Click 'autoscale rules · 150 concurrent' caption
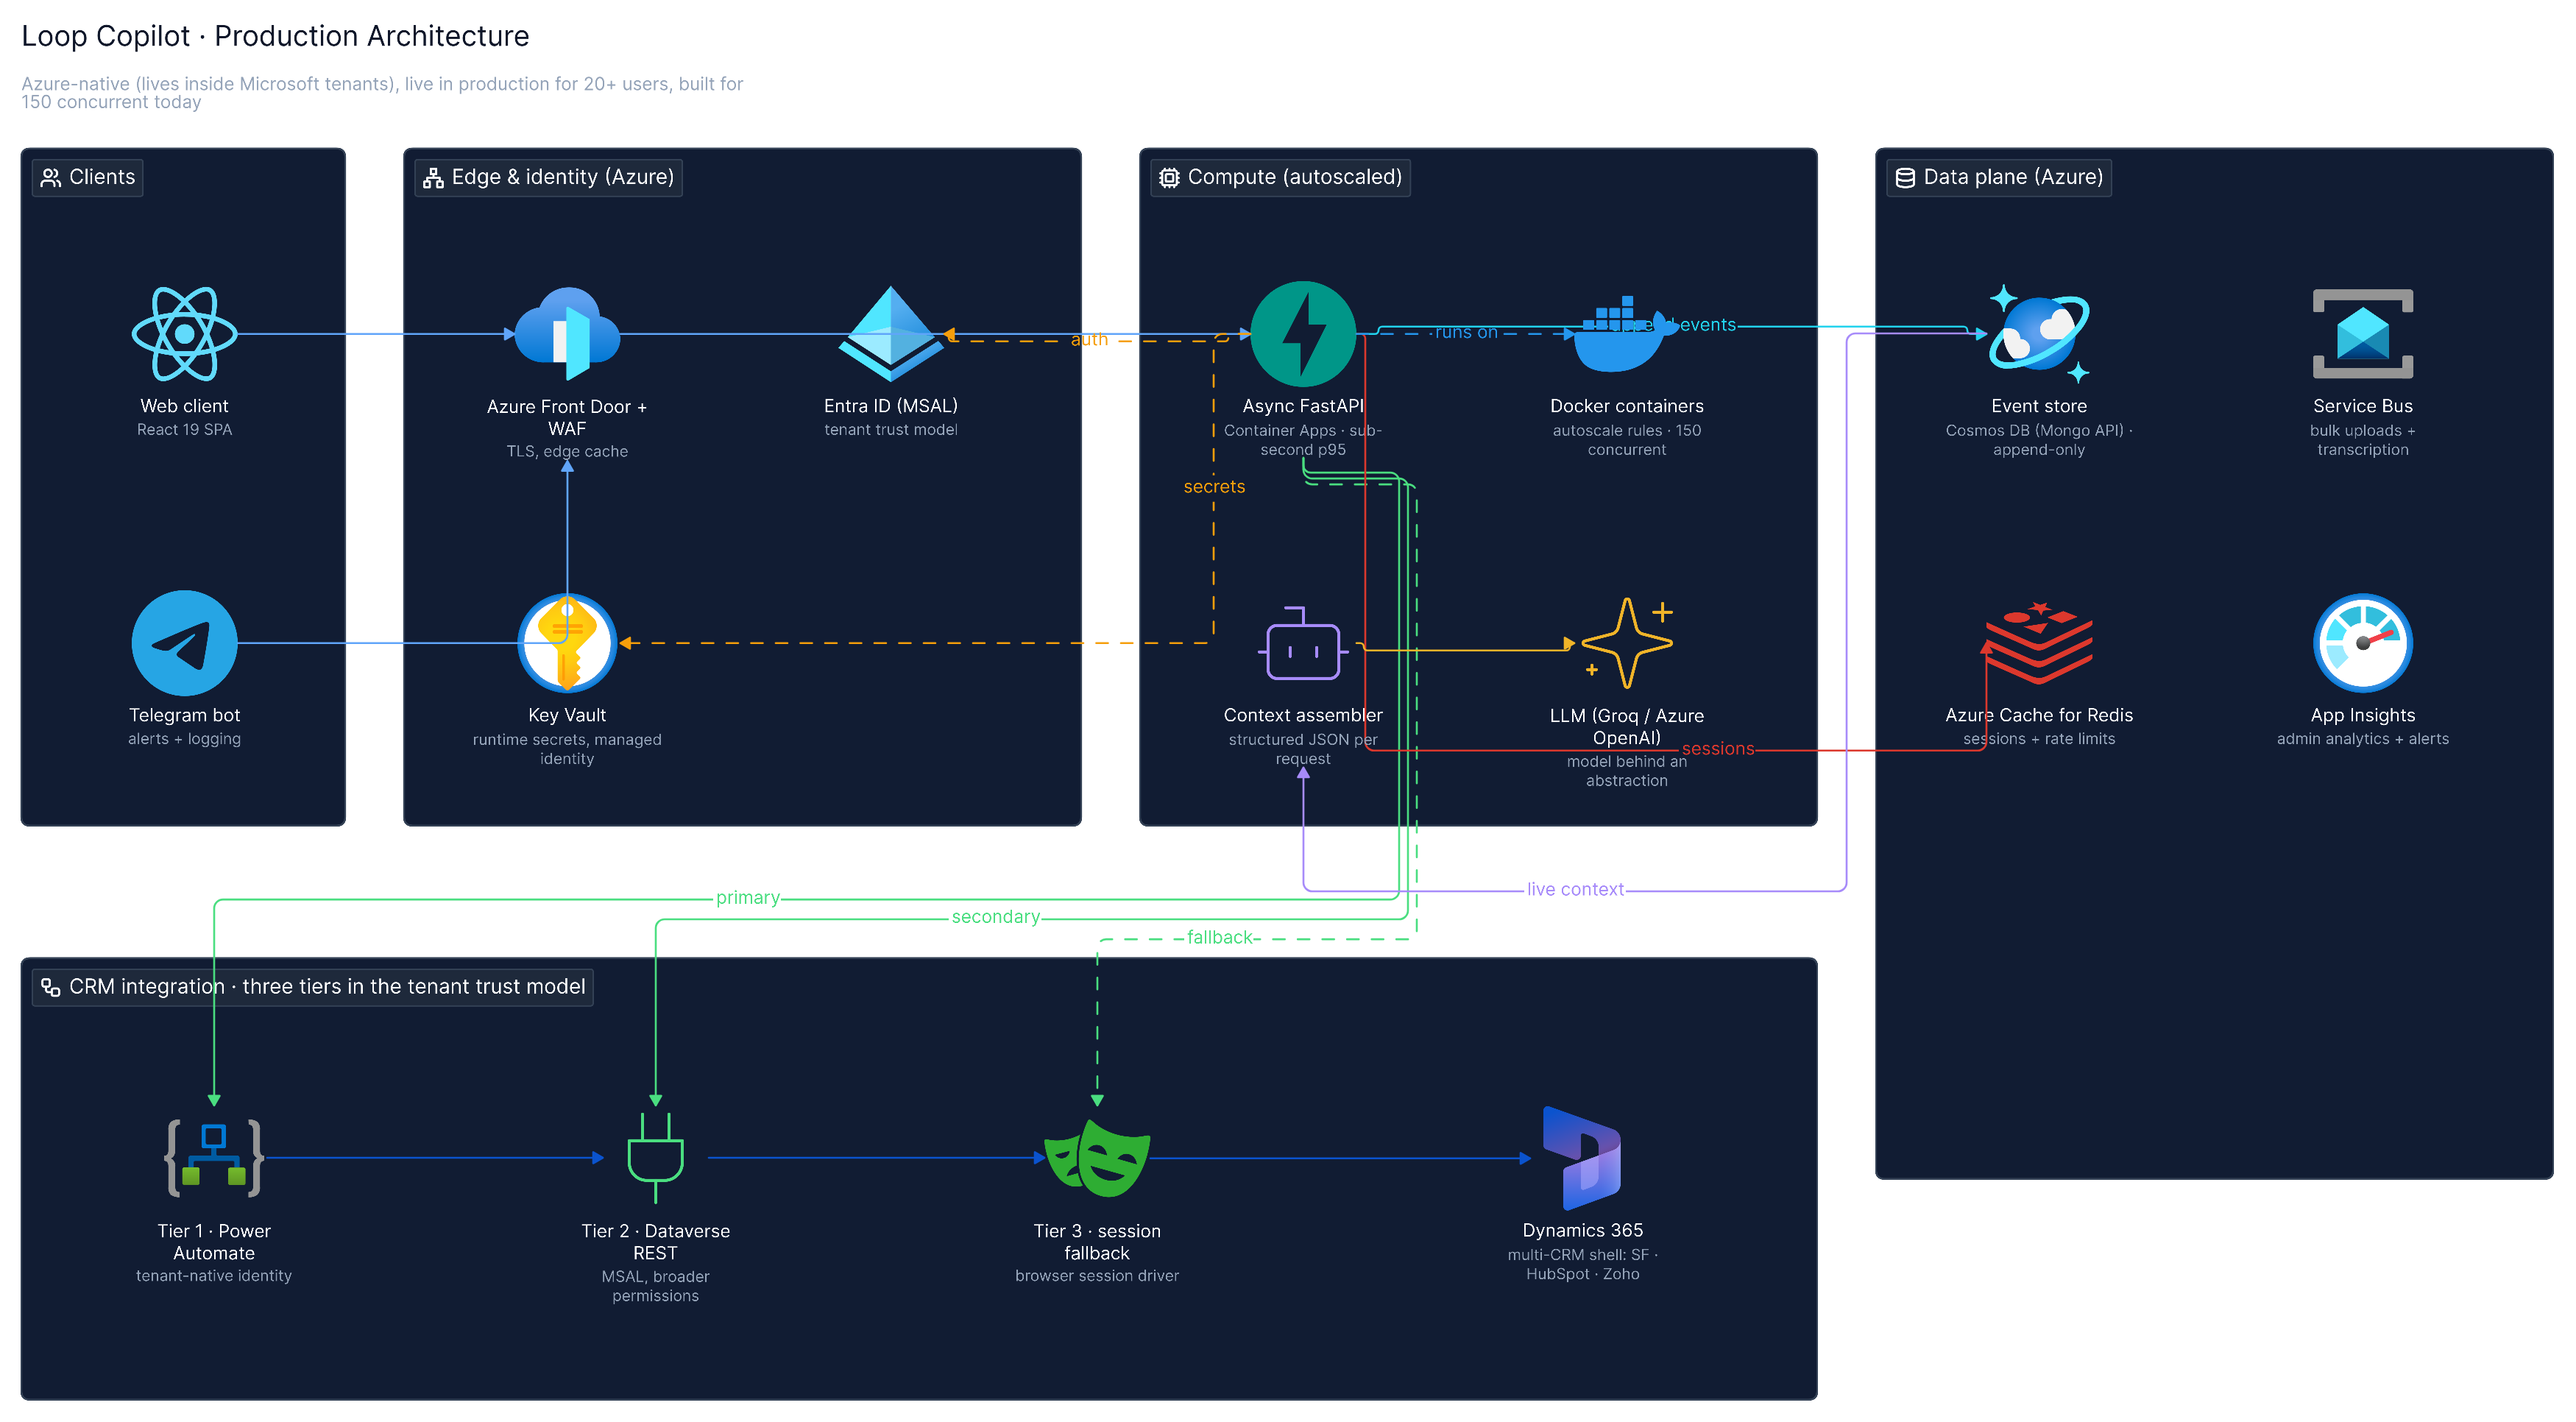Screen dimensions: 2576x1422 [x=1626, y=440]
